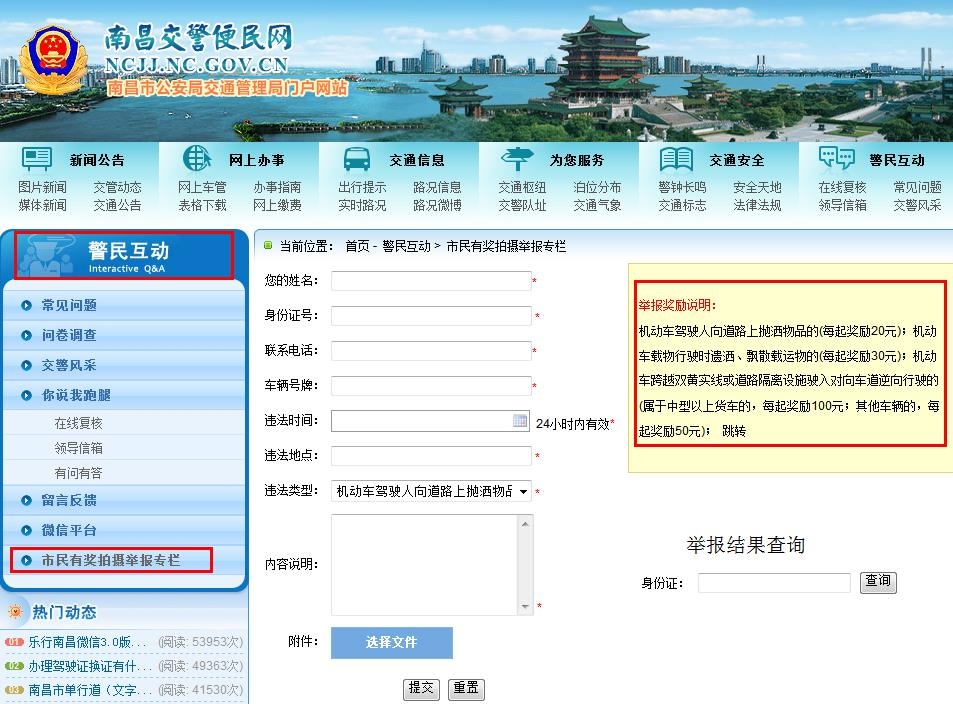Open the 交通气象 link

[597, 205]
